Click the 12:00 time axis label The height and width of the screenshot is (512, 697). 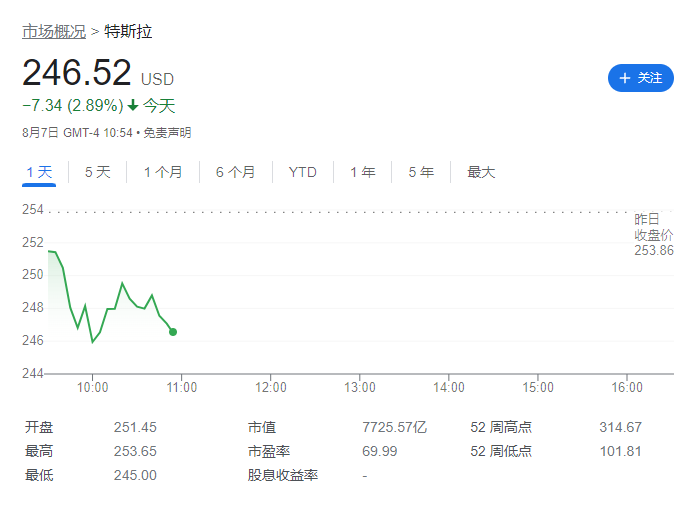coord(271,387)
